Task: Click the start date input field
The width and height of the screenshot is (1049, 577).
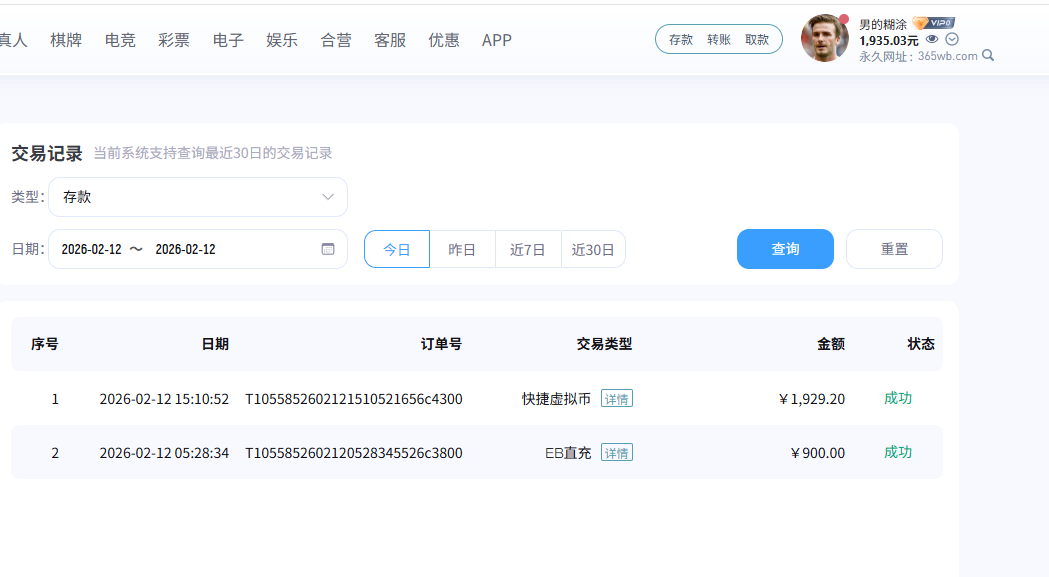Action: (x=91, y=249)
